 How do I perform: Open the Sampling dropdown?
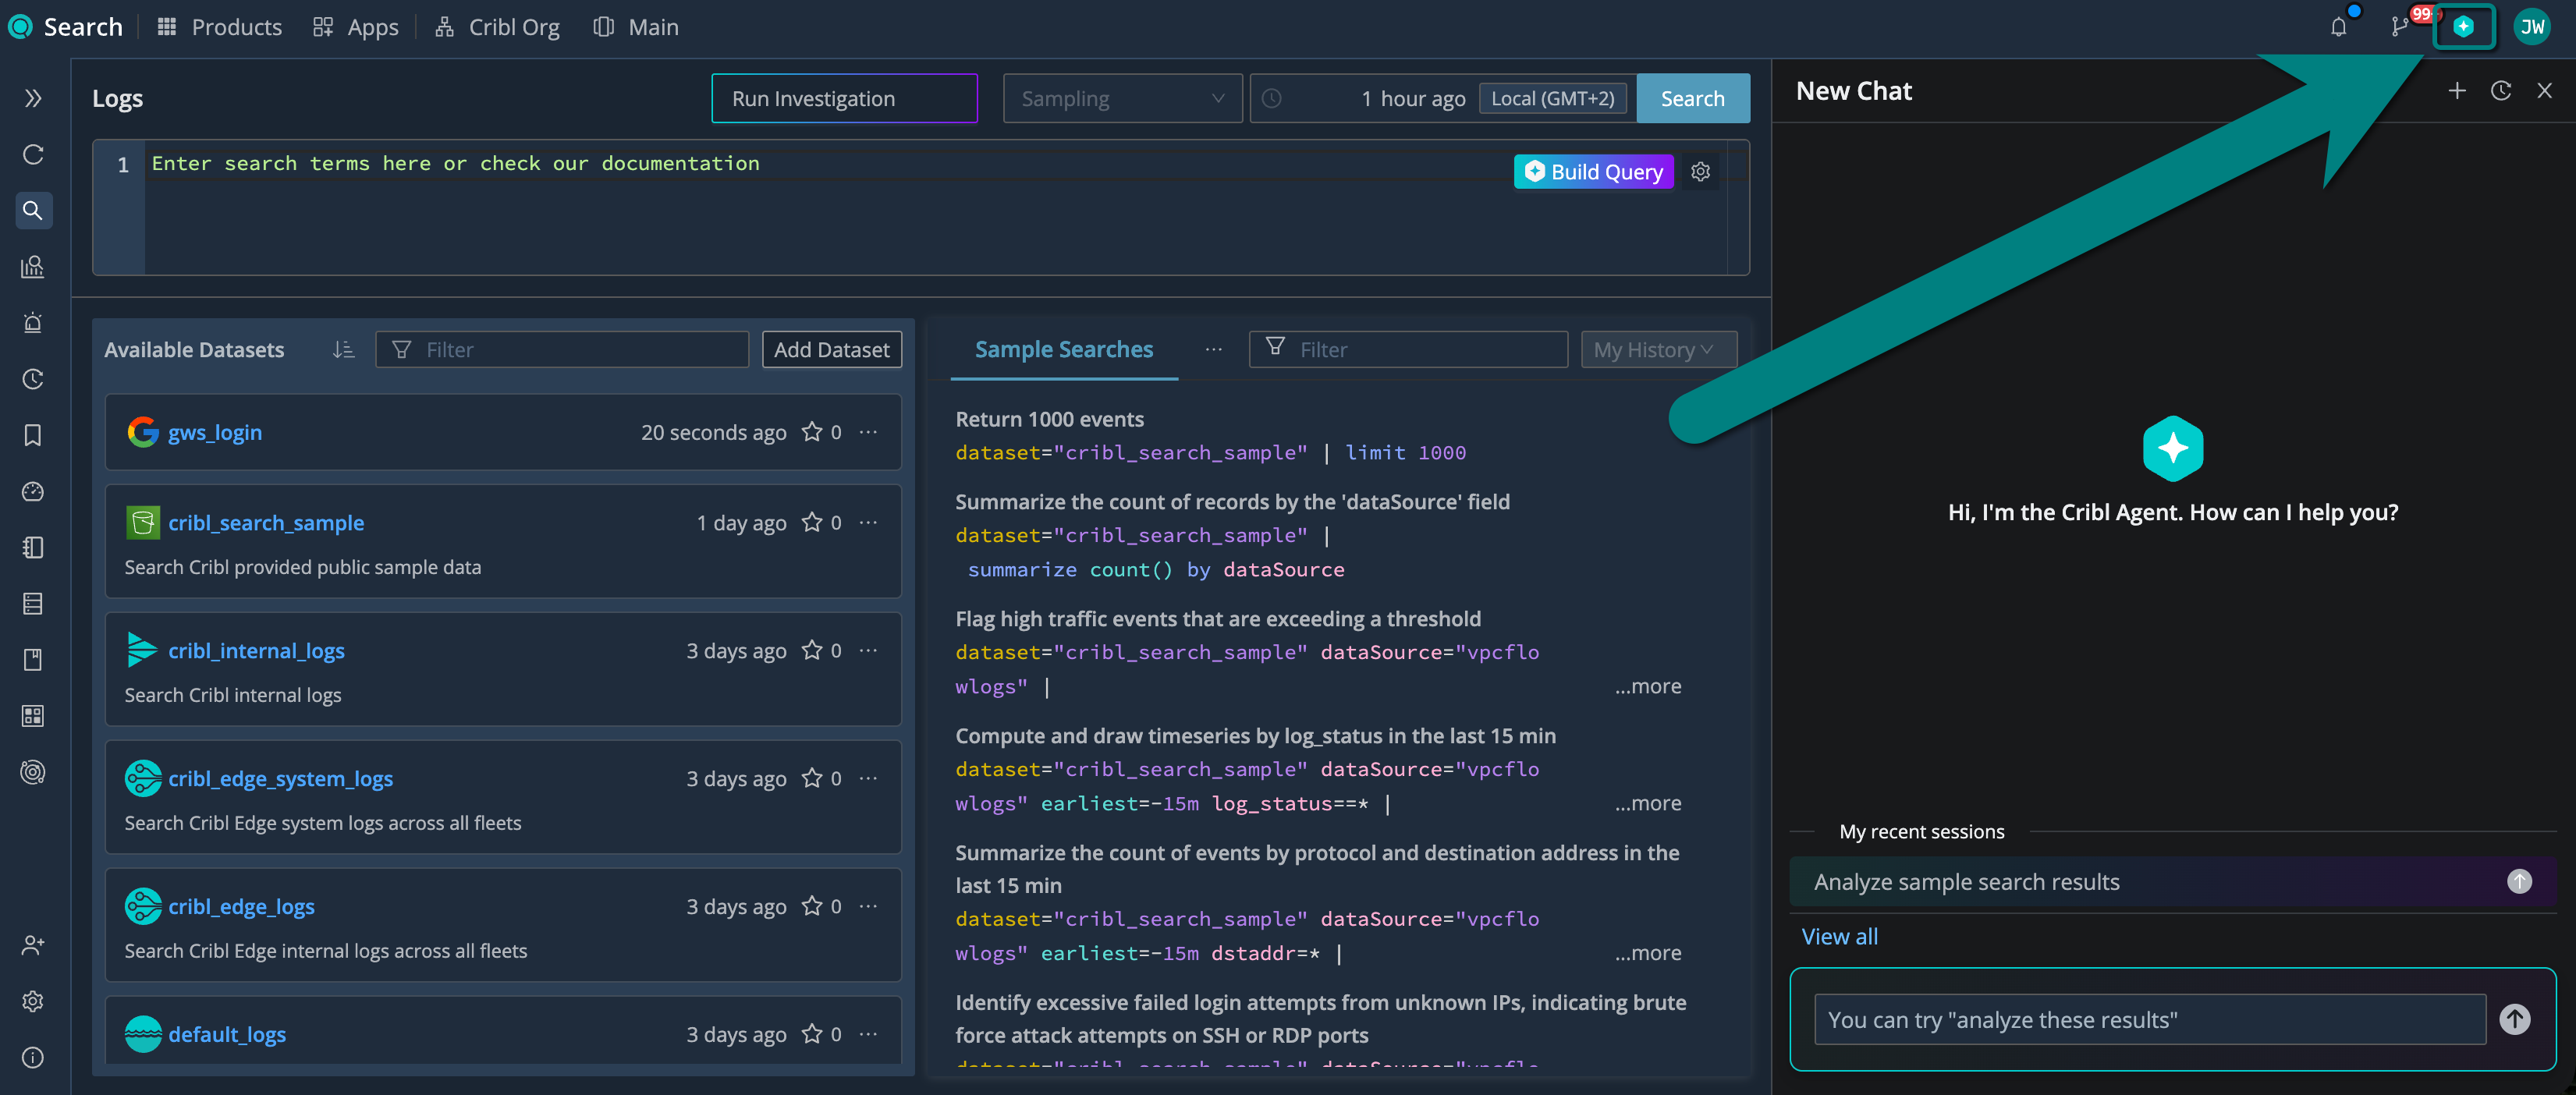[1122, 98]
